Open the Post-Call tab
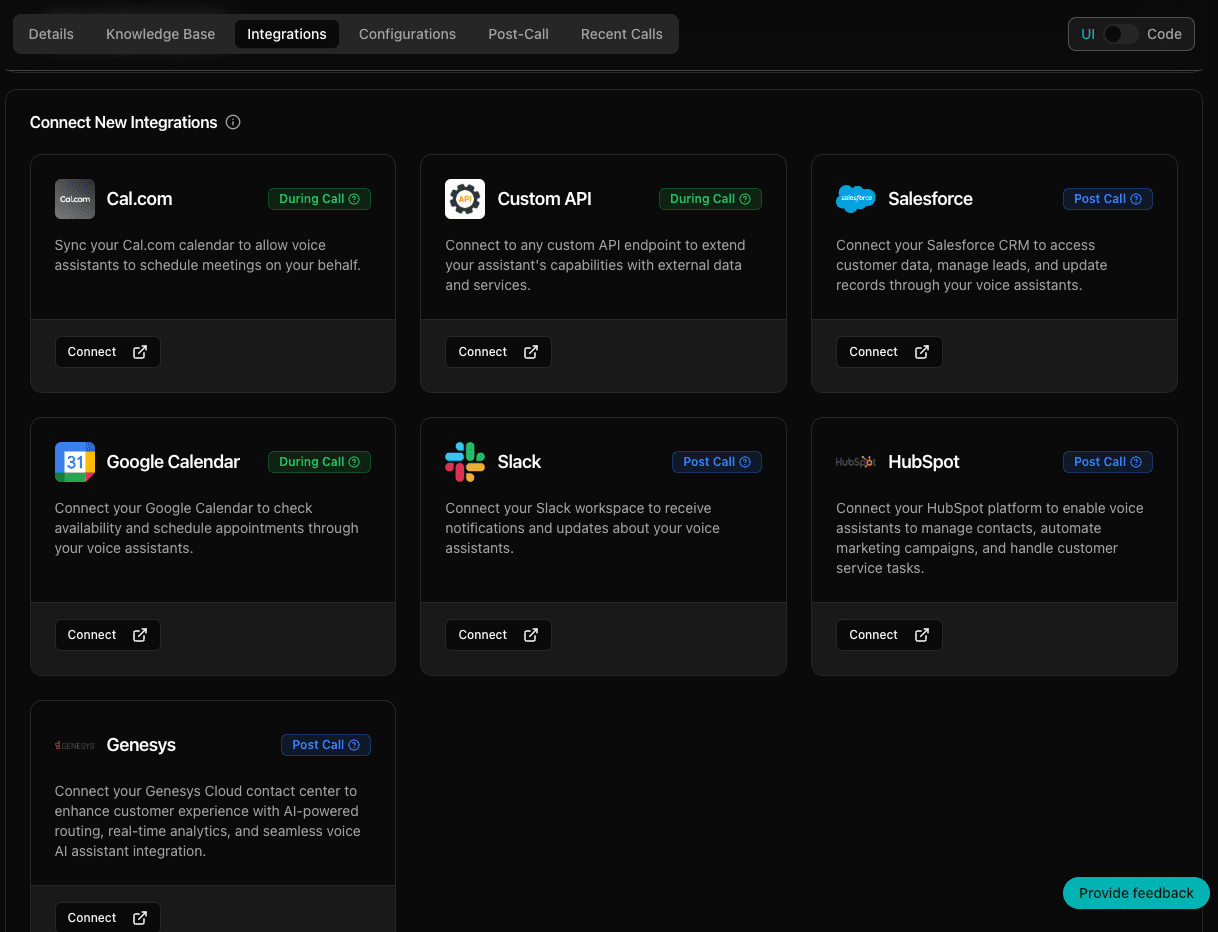This screenshot has width=1218, height=932. pyautogui.click(x=518, y=34)
